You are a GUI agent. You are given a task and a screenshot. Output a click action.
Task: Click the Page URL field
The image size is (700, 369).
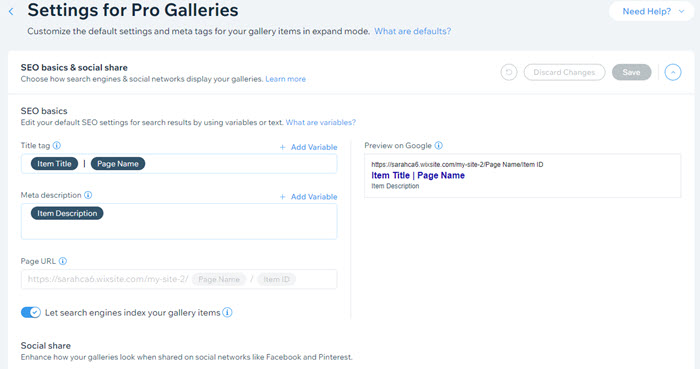pyautogui.click(x=179, y=279)
